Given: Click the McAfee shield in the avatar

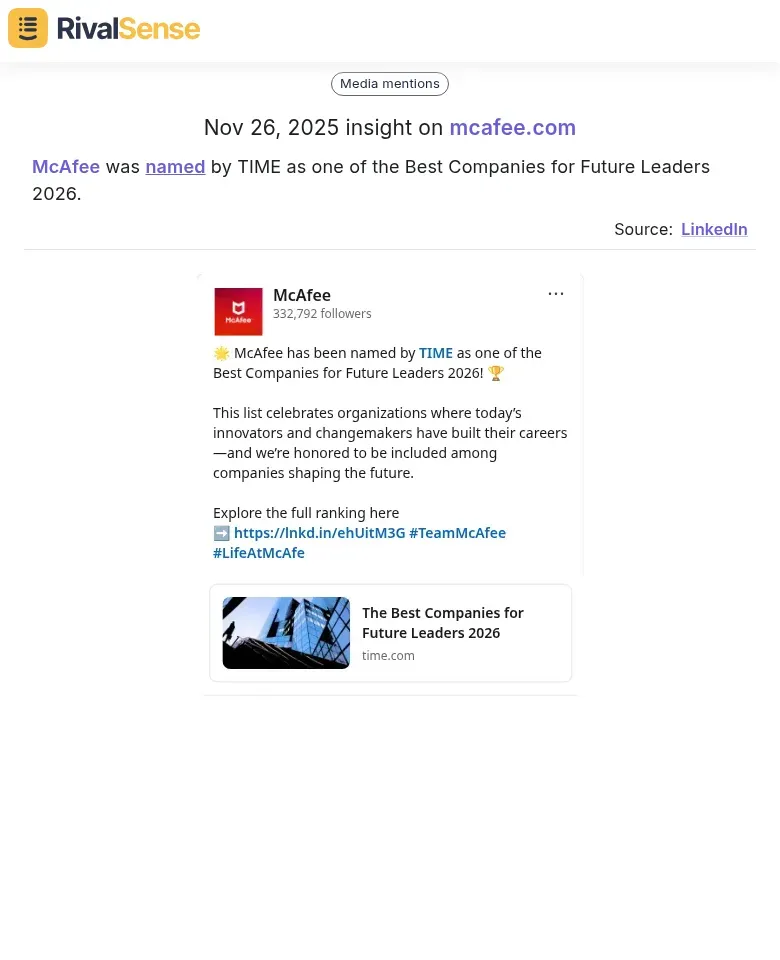Looking at the screenshot, I should click(x=238, y=308).
